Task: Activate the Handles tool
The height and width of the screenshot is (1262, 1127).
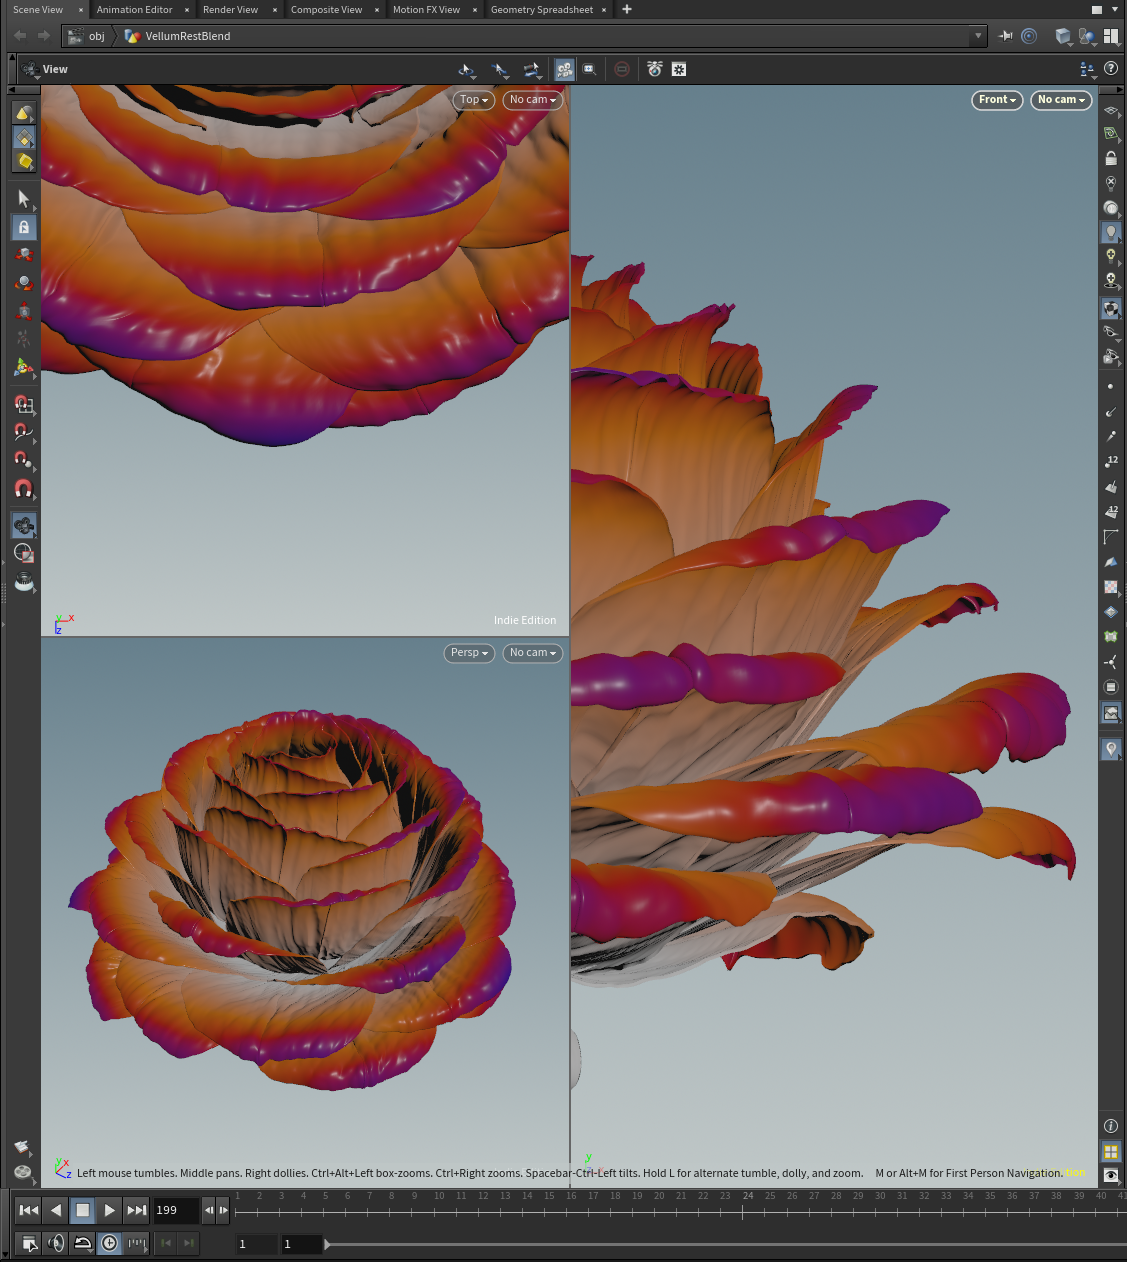Action: tap(24, 368)
